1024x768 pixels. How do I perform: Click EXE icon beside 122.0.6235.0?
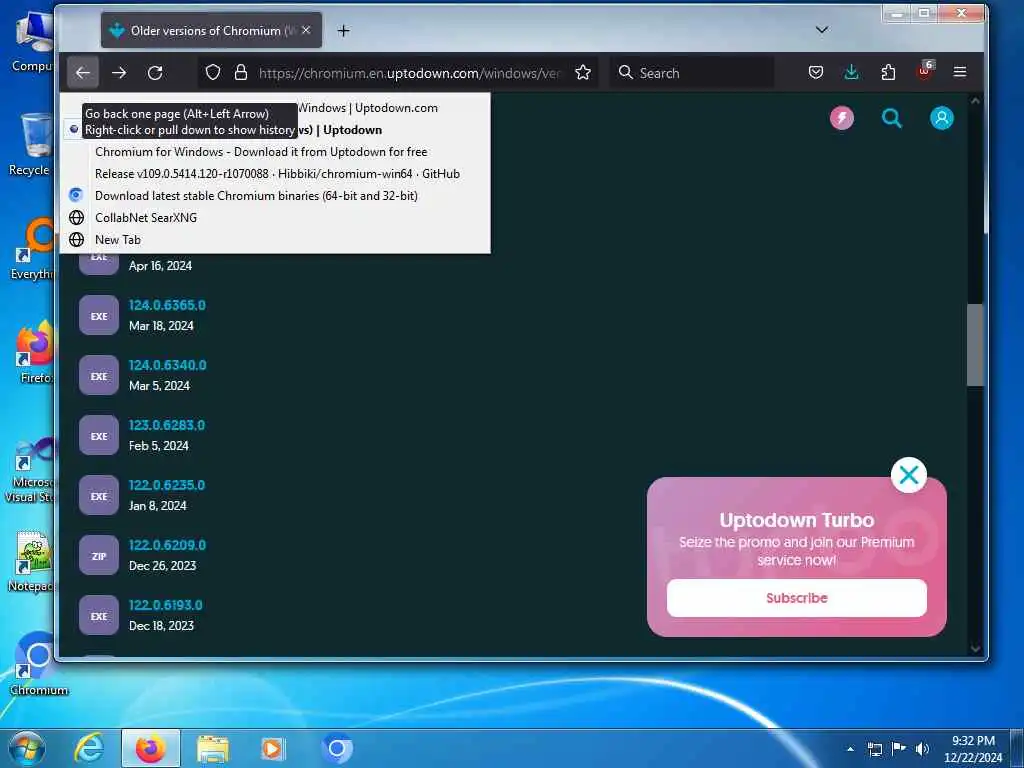pyautogui.click(x=99, y=496)
